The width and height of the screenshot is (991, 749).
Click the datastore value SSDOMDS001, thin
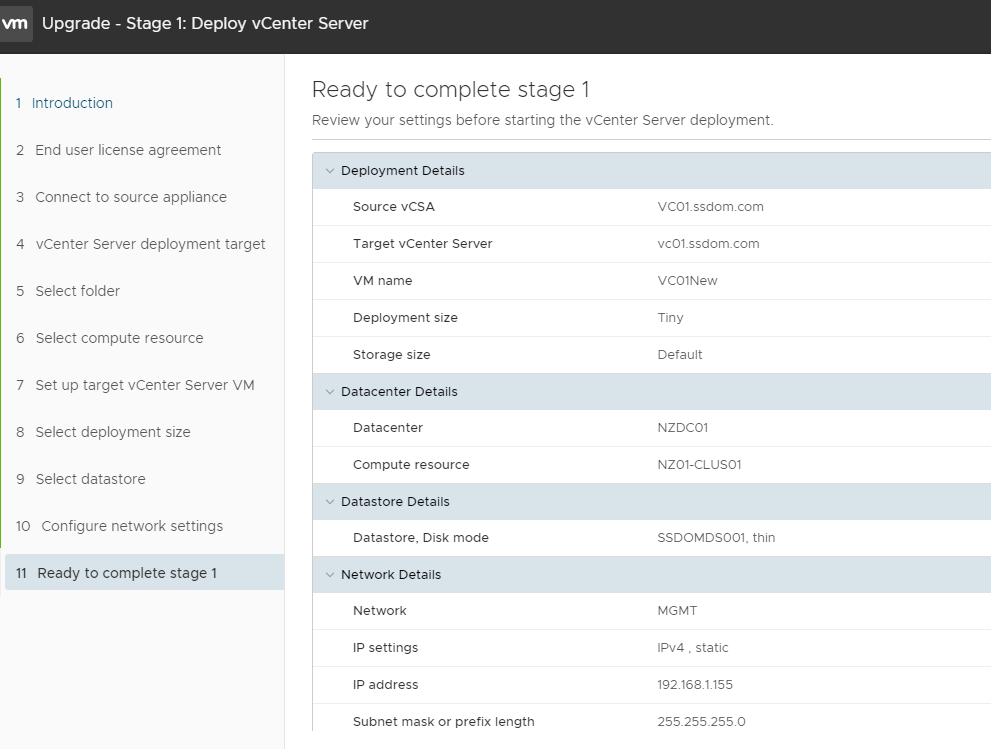pos(716,538)
